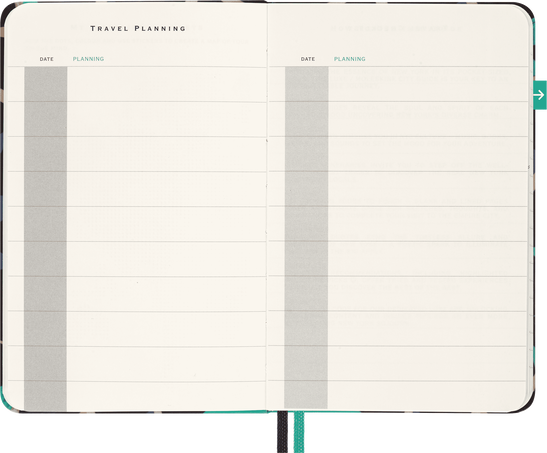Click the bottom planning row on right page
The width and height of the screenshot is (547, 453).
tap(427, 395)
